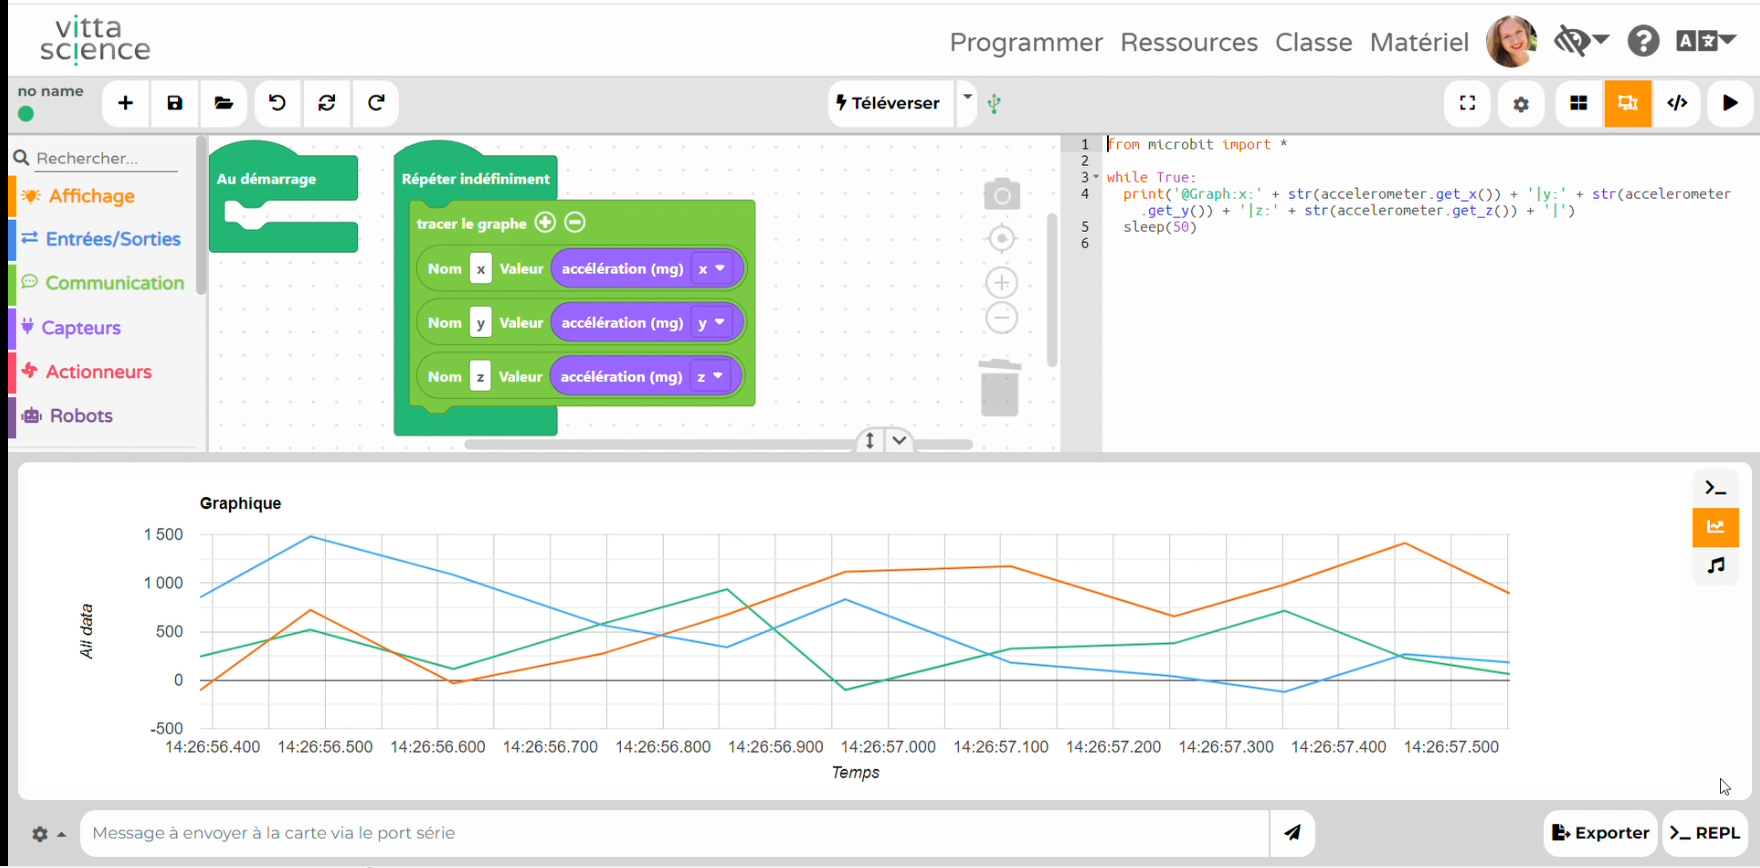
Task: Create a new project with plus icon
Action: [125, 103]
